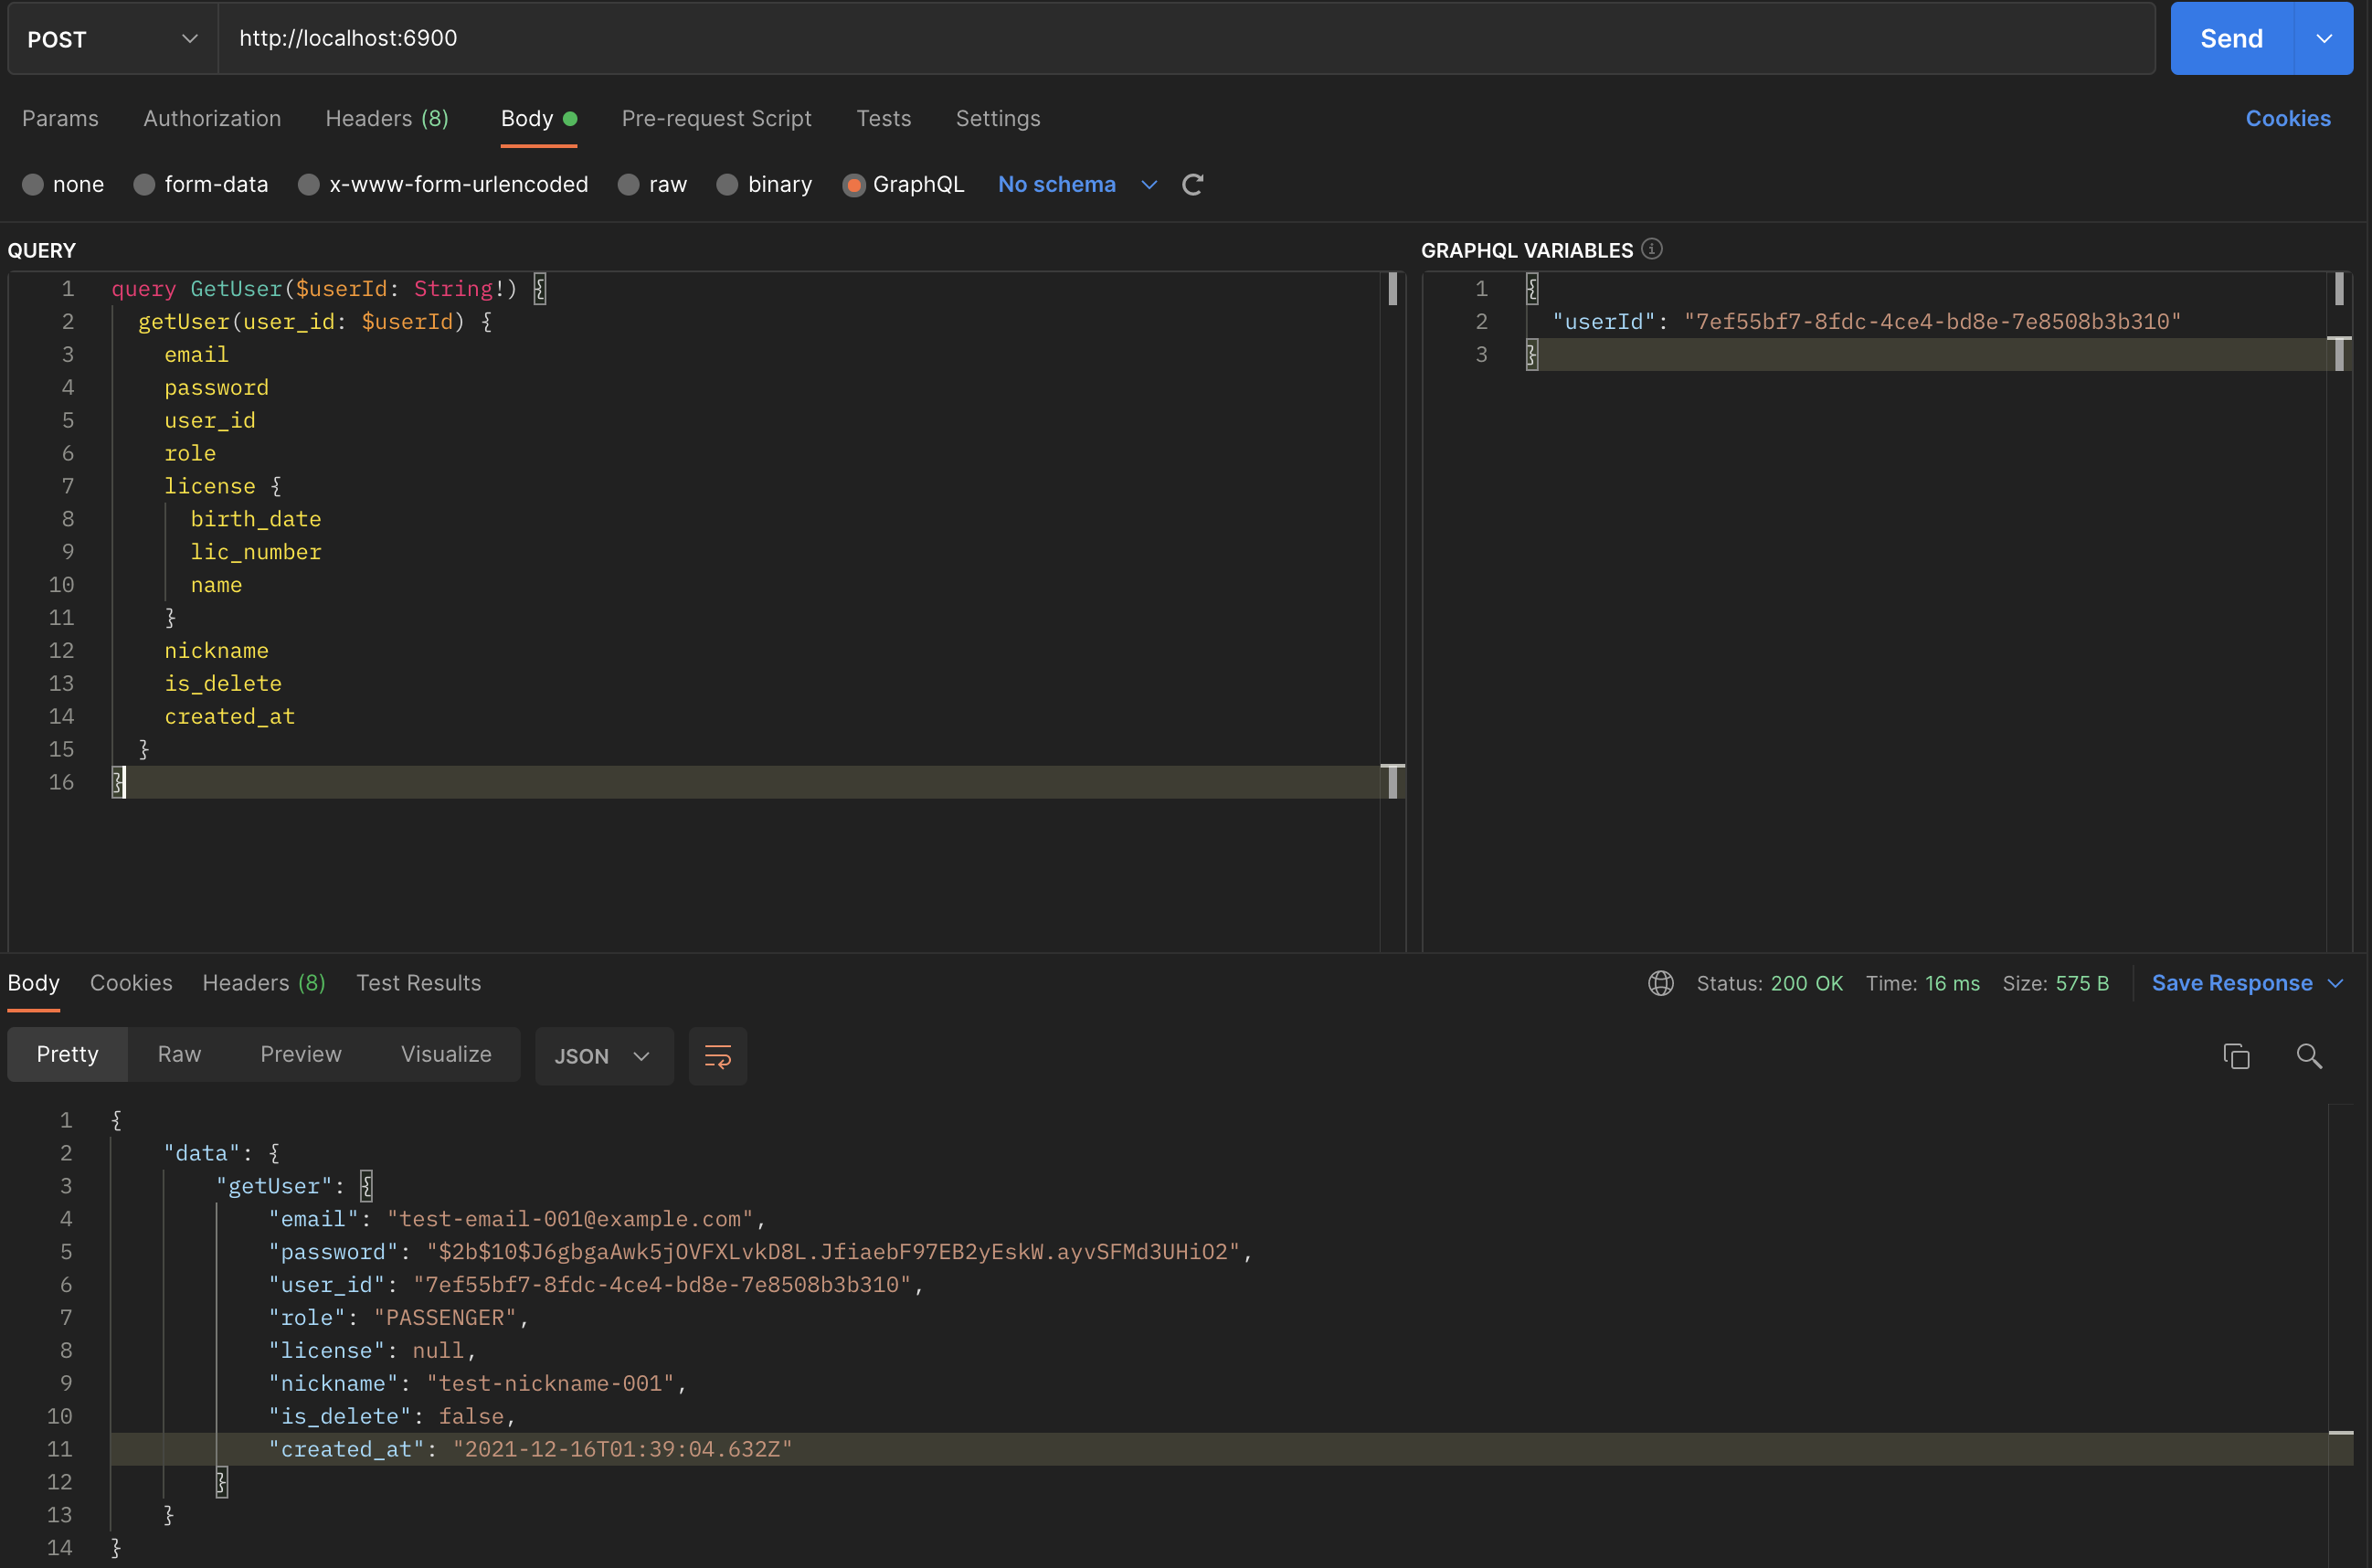Open the response Test Results tab
Viewport: 2372px width, 1568px height.
point(418,983)
